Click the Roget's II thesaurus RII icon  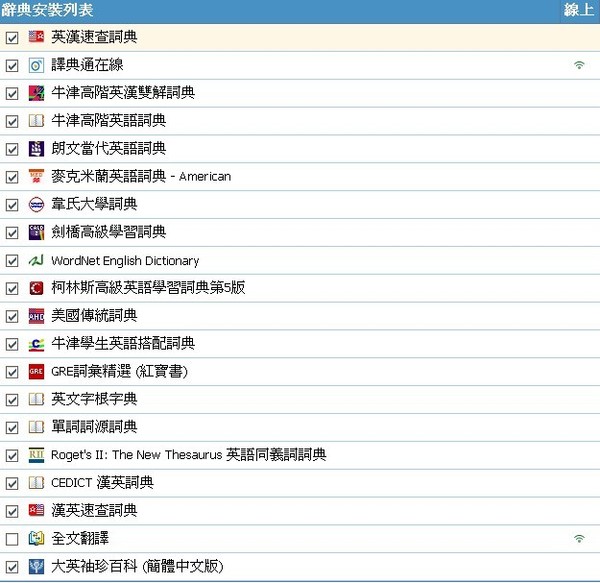[36, 455]
